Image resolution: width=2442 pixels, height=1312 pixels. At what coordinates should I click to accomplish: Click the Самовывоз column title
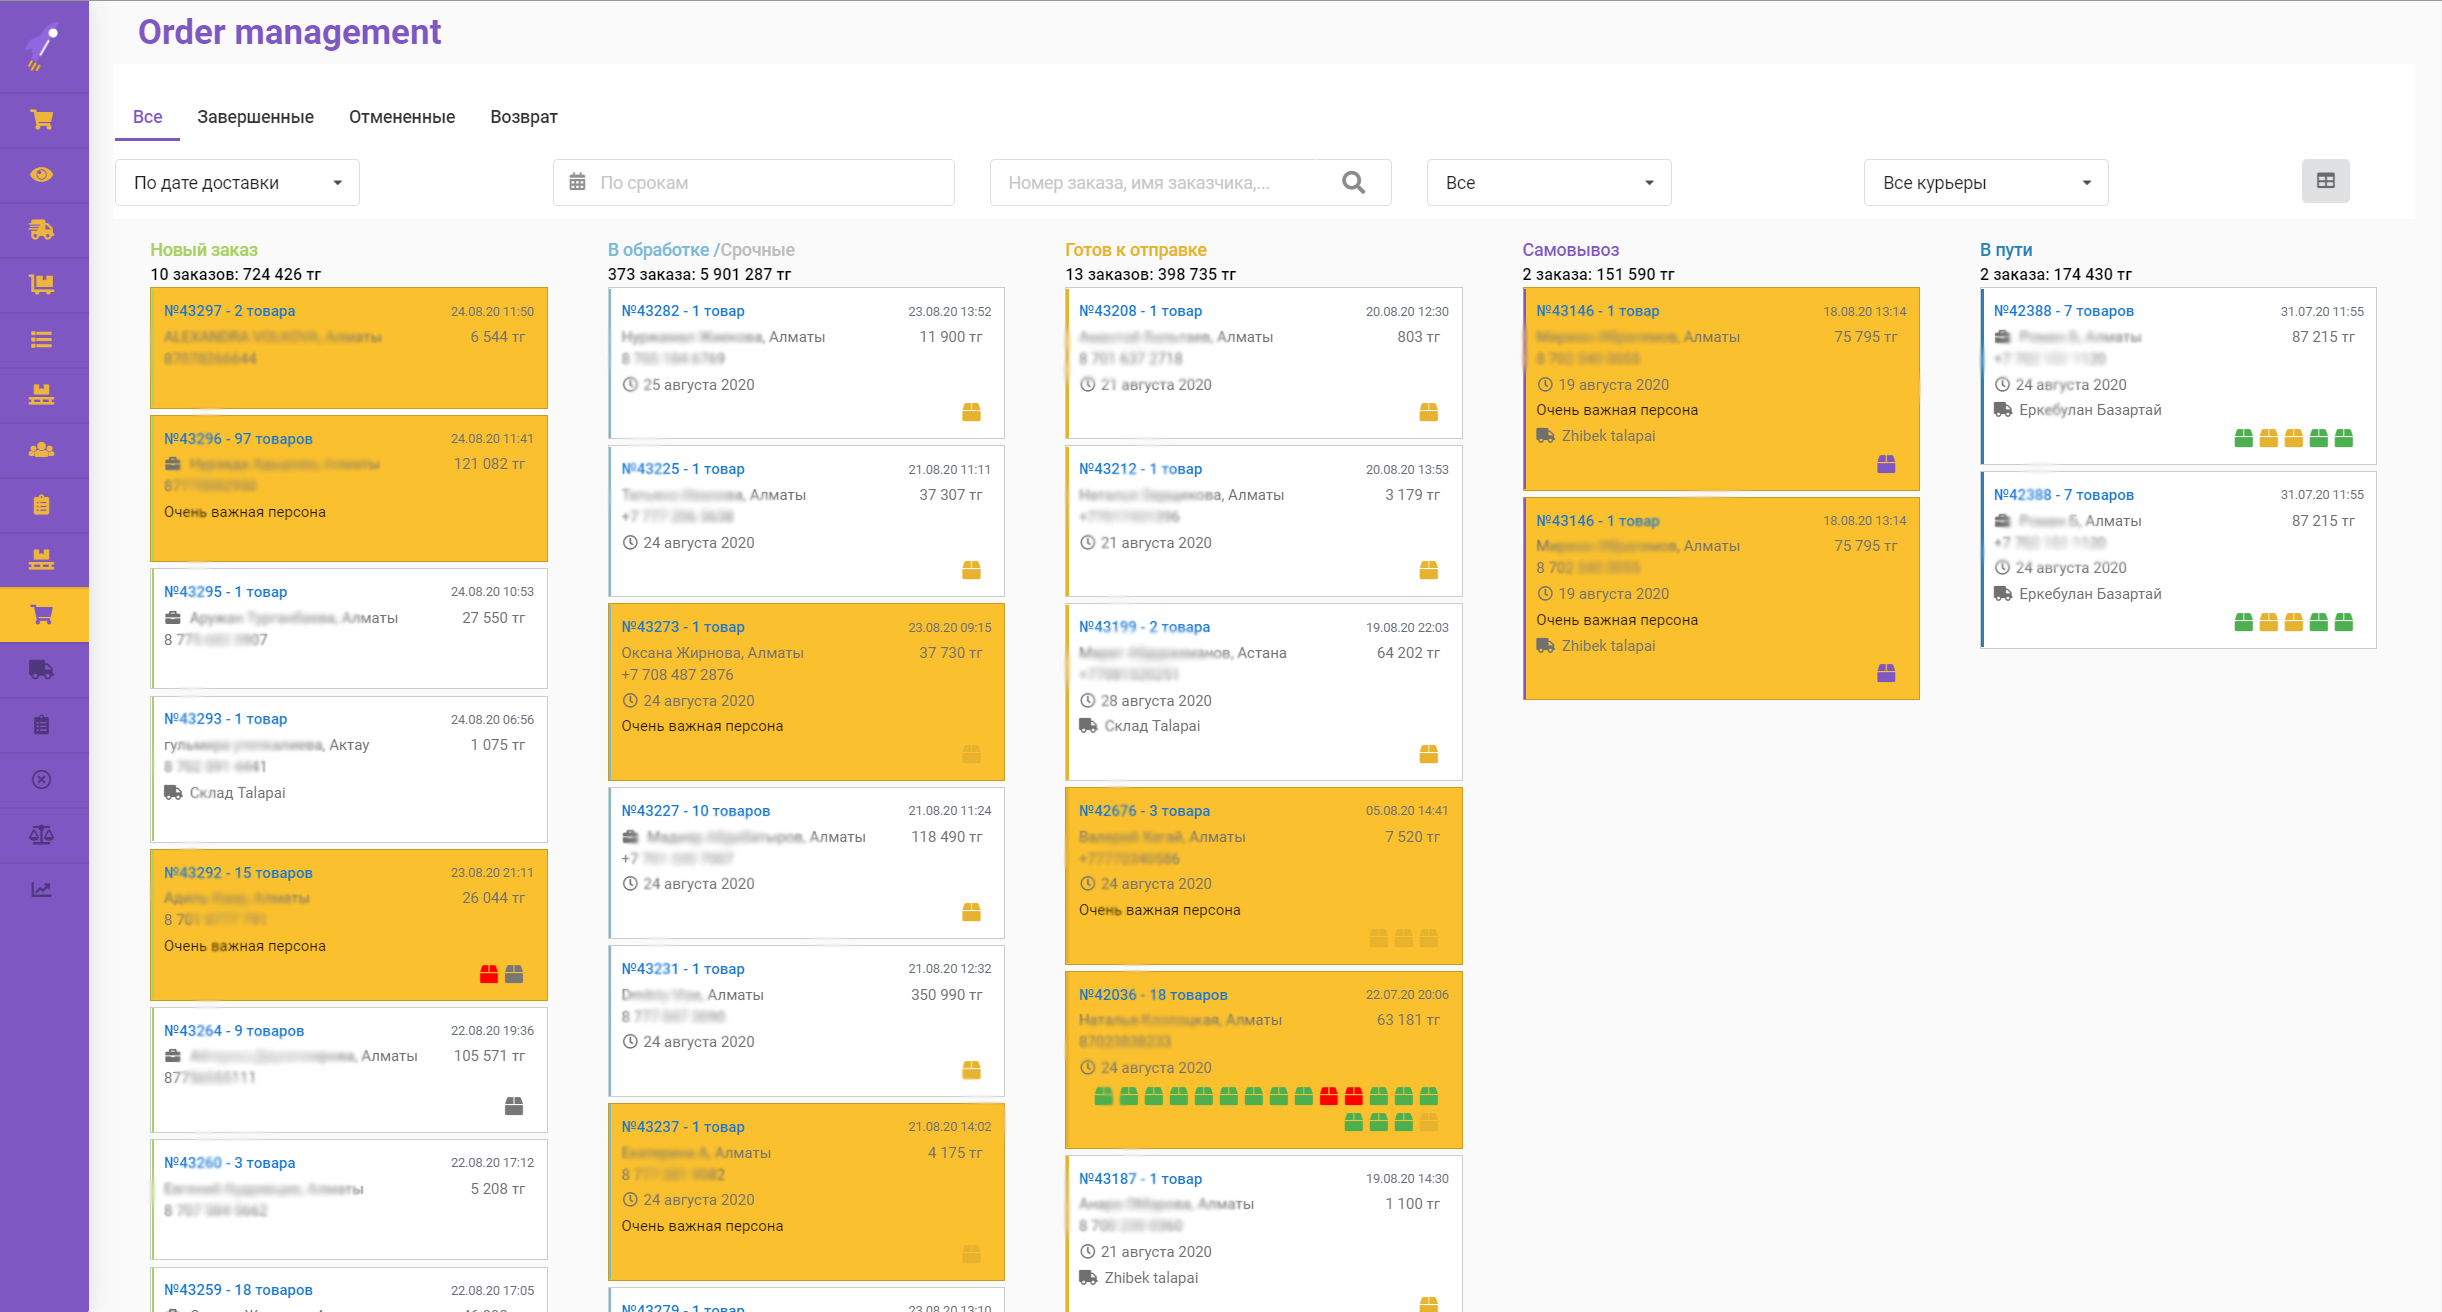[1571, 250]
